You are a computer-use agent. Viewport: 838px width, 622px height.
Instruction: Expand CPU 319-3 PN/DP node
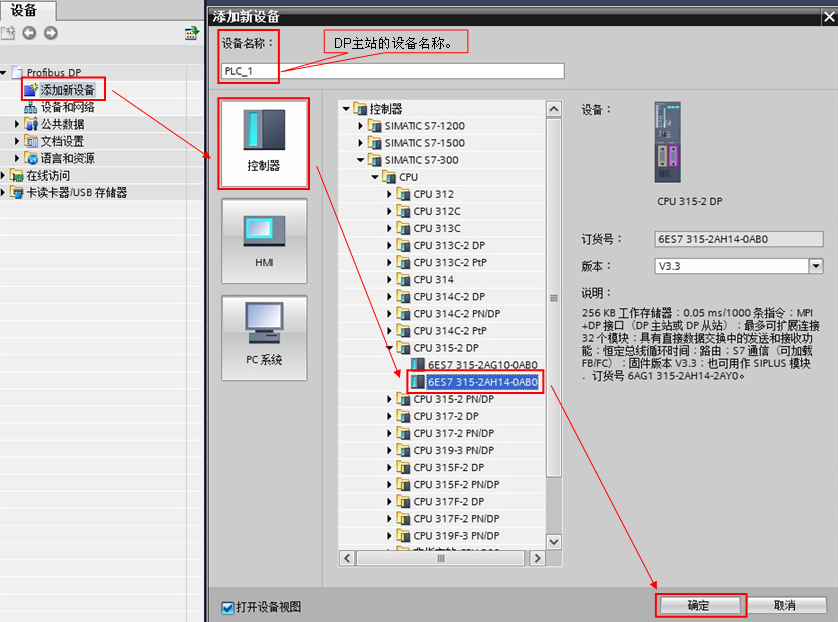pos(389,450)
